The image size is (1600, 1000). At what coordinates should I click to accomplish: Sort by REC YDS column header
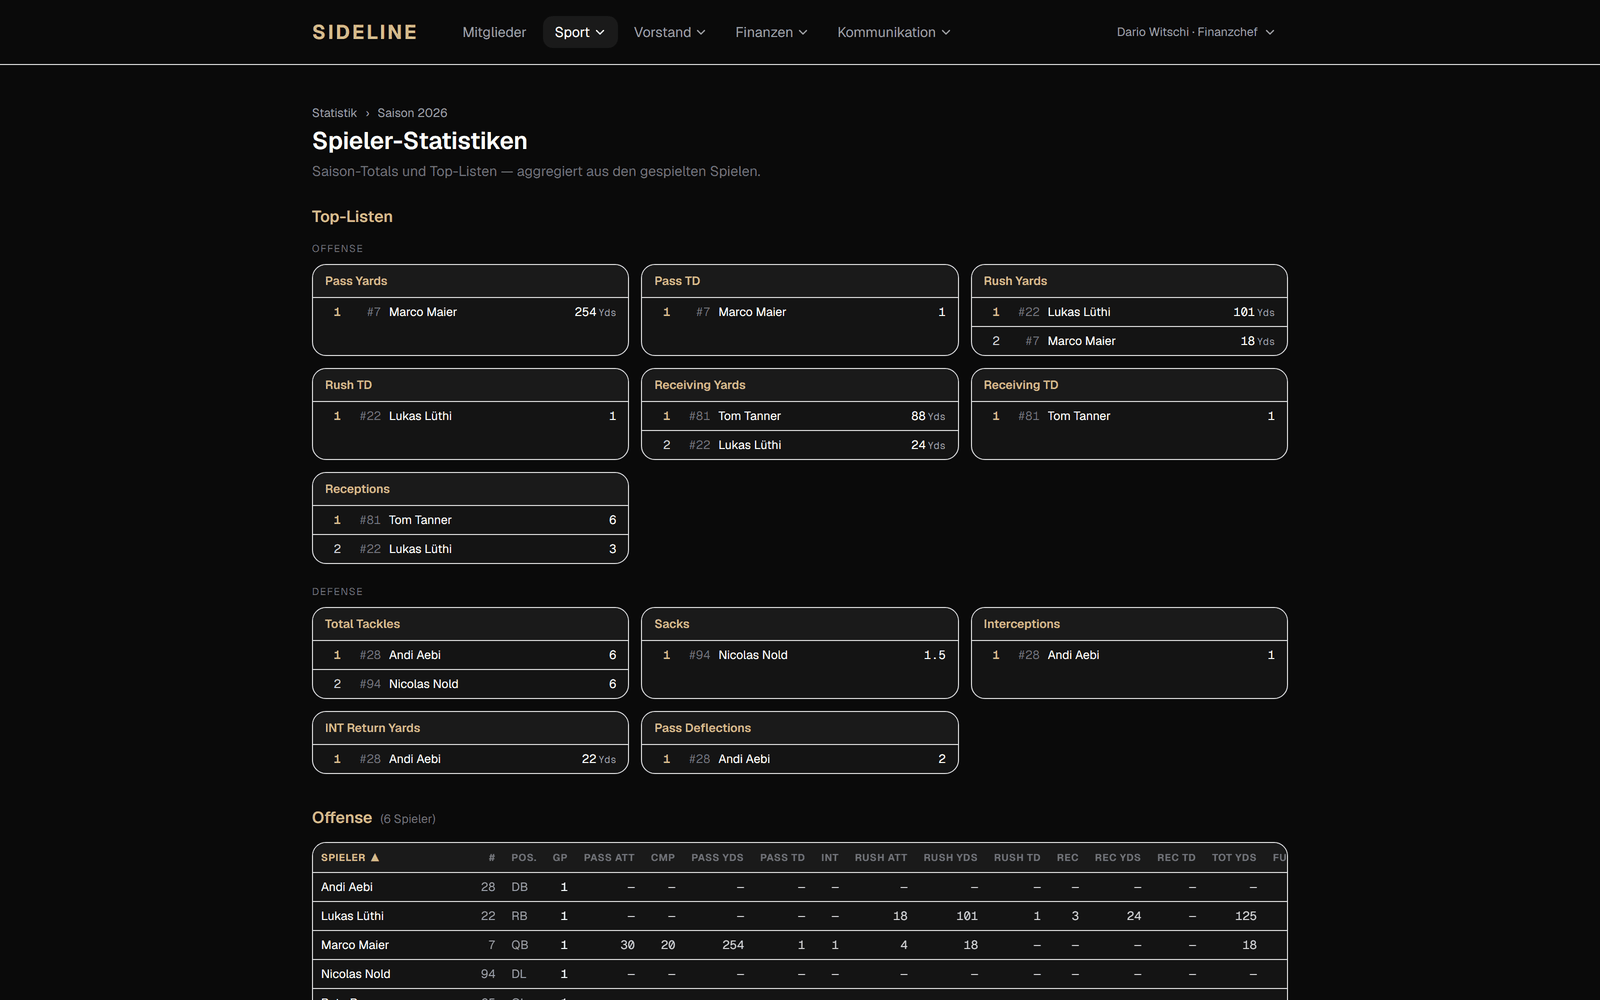(x=1117, y=858)
